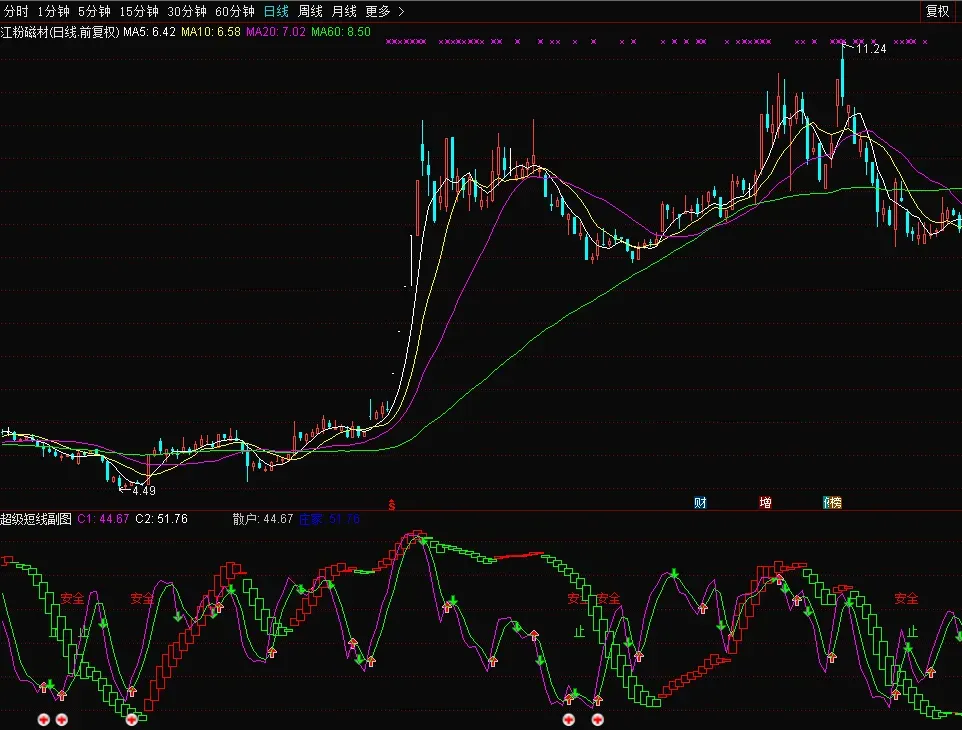Open the 财 financial info marker
962x730 pixels.
click(700, 503)
